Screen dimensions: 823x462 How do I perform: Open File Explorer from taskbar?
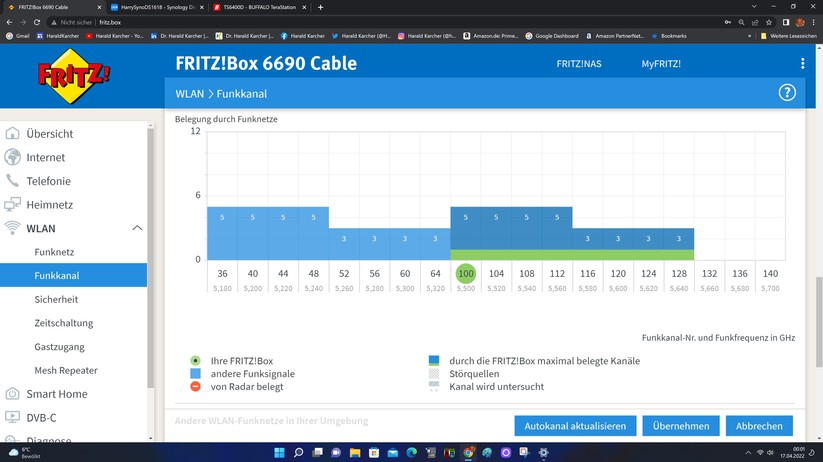click(355, 453)
